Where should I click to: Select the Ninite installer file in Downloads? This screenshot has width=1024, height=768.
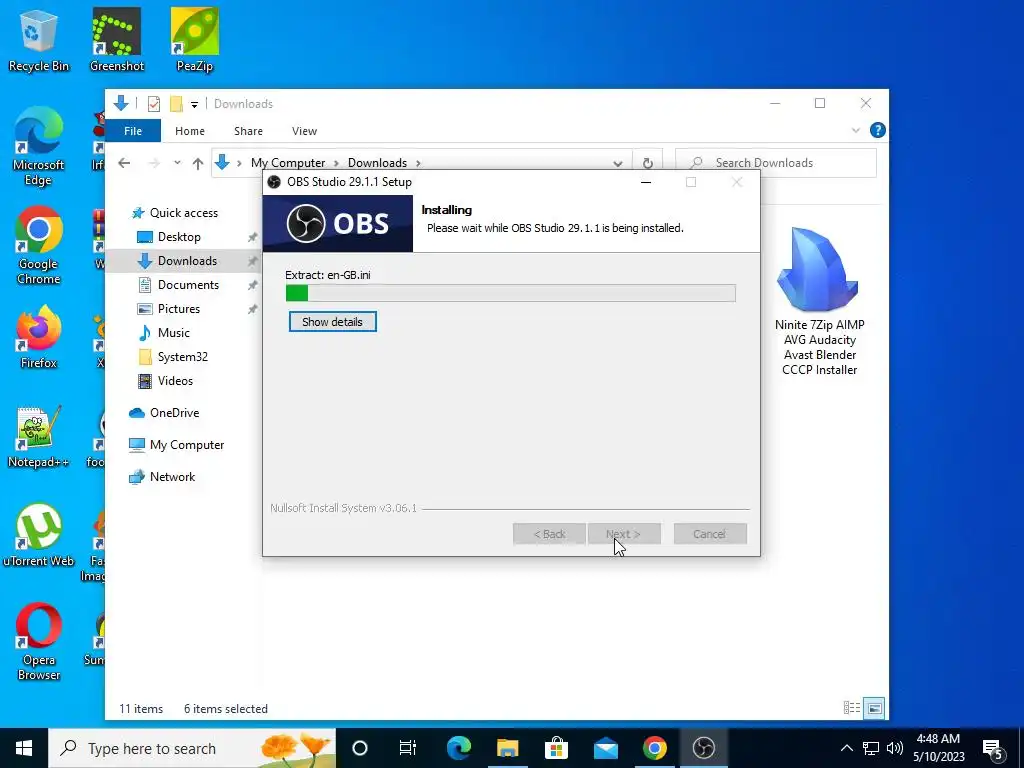click(x=819, y=302)
